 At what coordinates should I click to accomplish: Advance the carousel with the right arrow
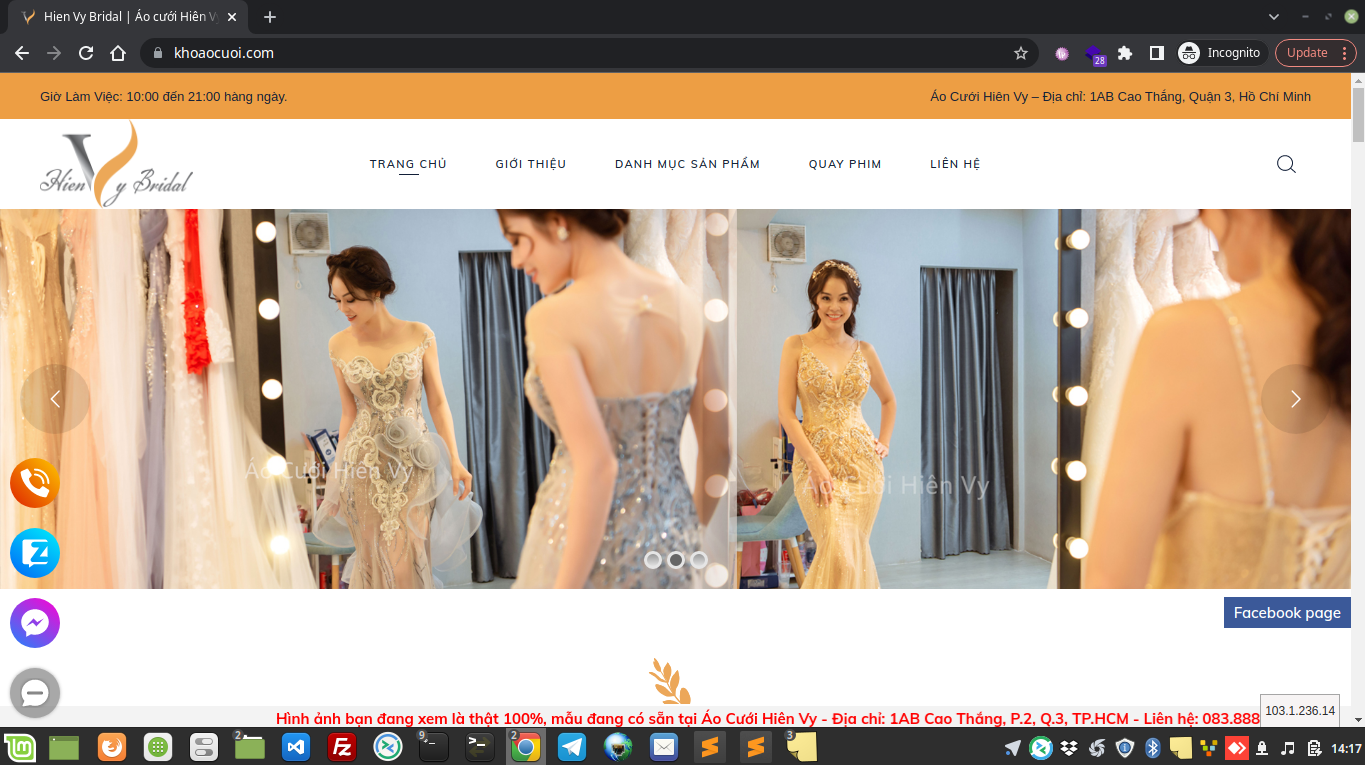(1295, 398)
